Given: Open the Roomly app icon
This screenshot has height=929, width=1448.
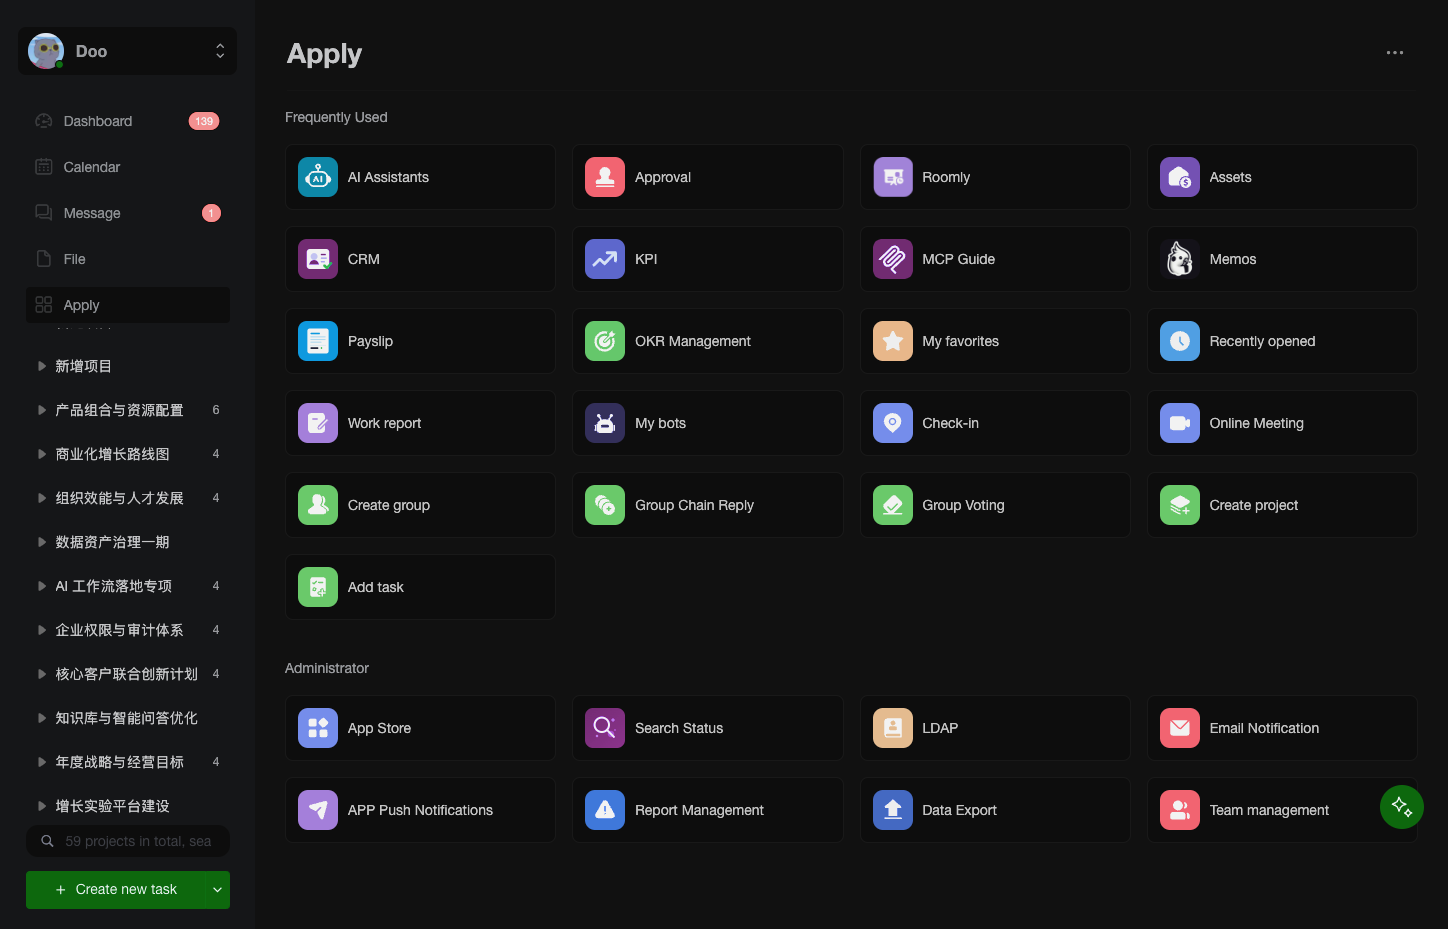Looking at the screenshot, I should click(893, 177).
